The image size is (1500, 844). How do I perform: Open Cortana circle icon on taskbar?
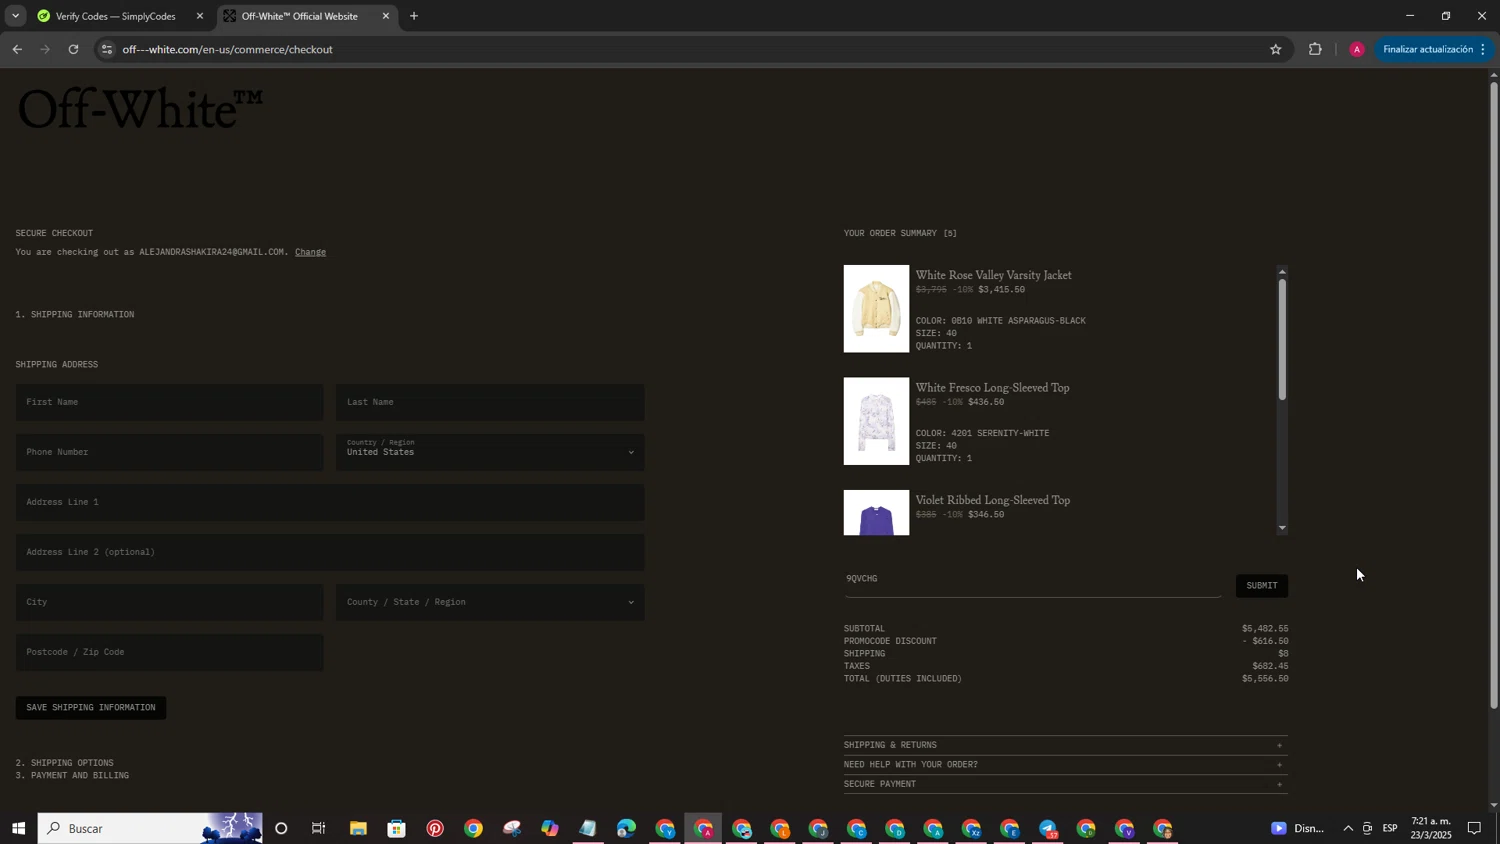281,828
